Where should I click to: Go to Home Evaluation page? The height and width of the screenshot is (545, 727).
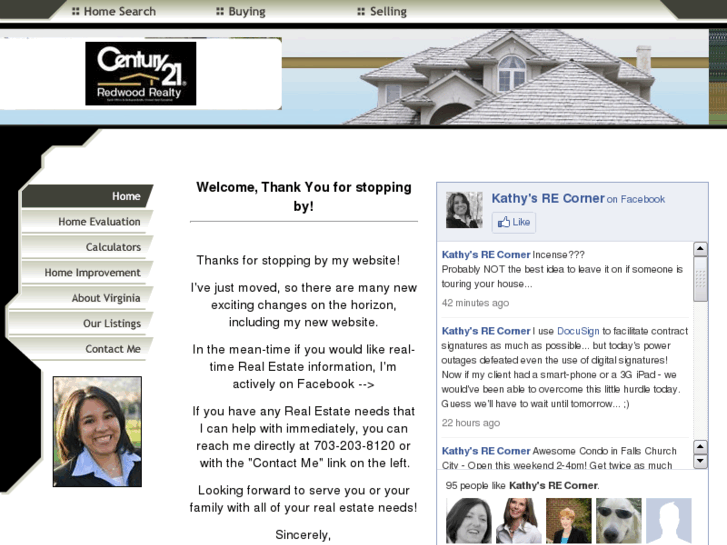pyautogui.click(x=87, y=221)
